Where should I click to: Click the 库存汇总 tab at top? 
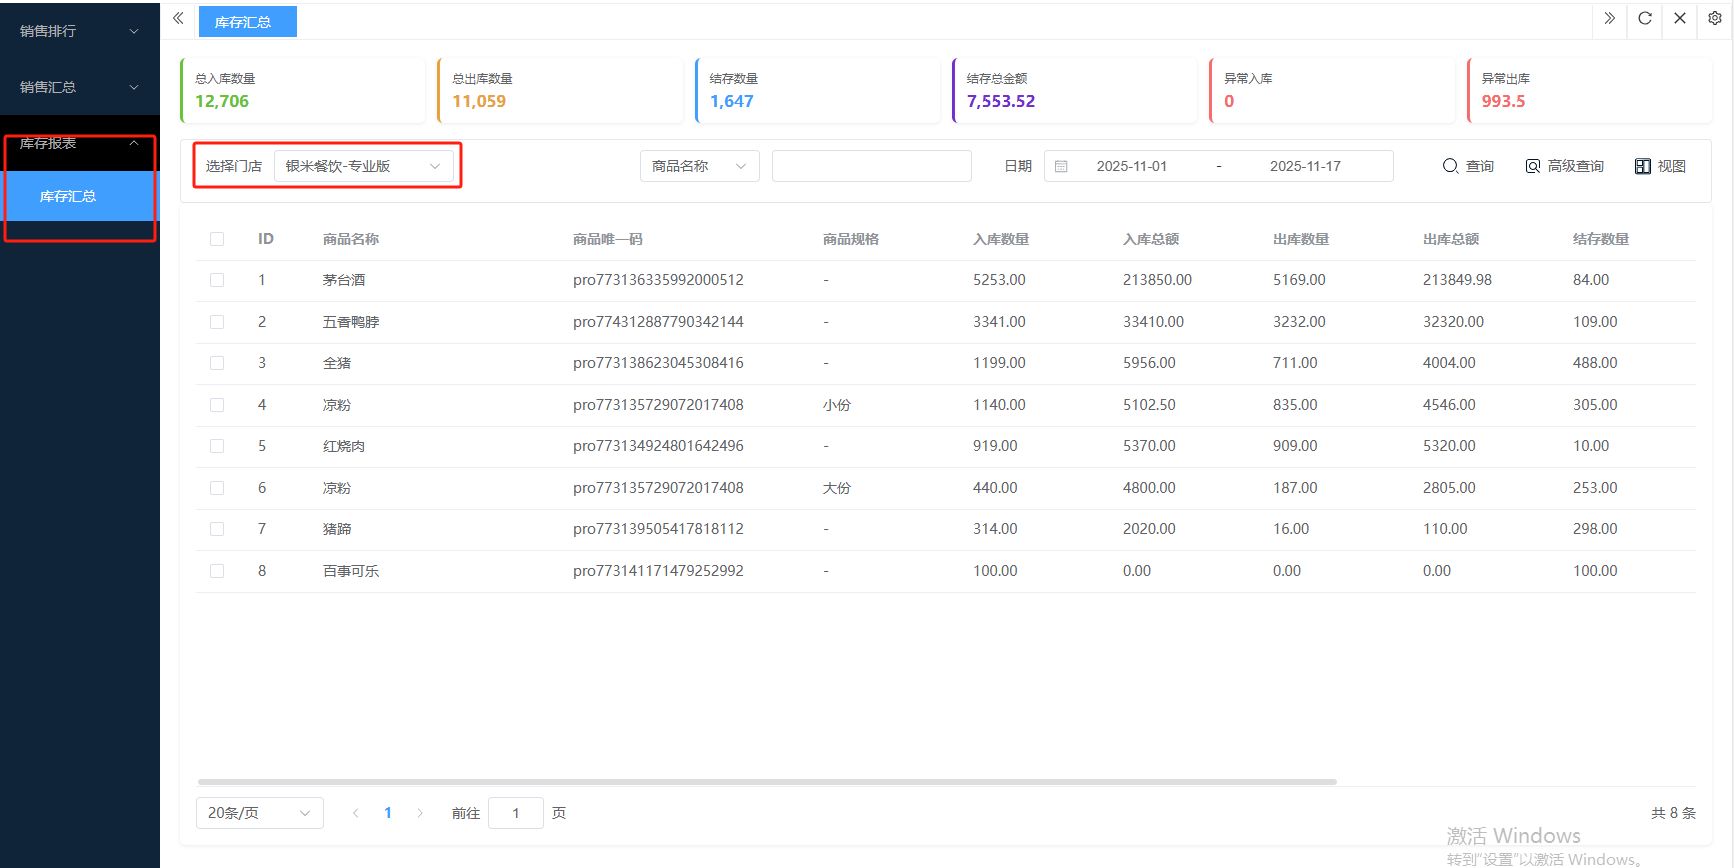(x=243, y=22)
